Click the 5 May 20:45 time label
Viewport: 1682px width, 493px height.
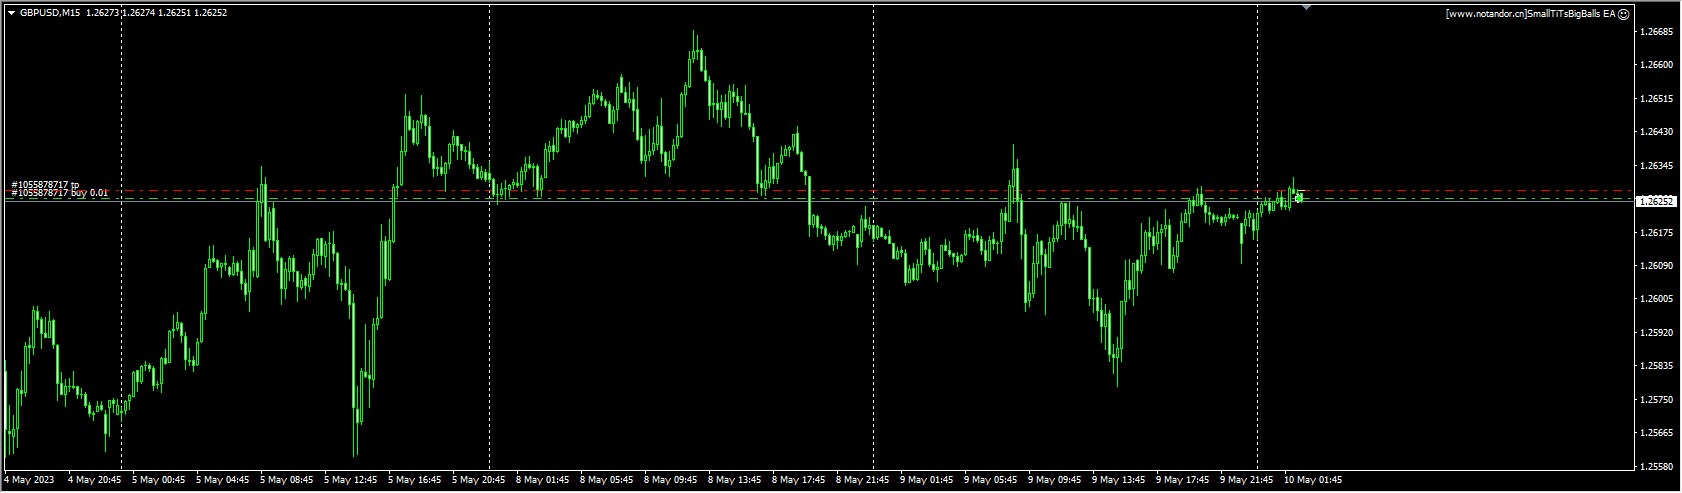(x=478, y=481)
